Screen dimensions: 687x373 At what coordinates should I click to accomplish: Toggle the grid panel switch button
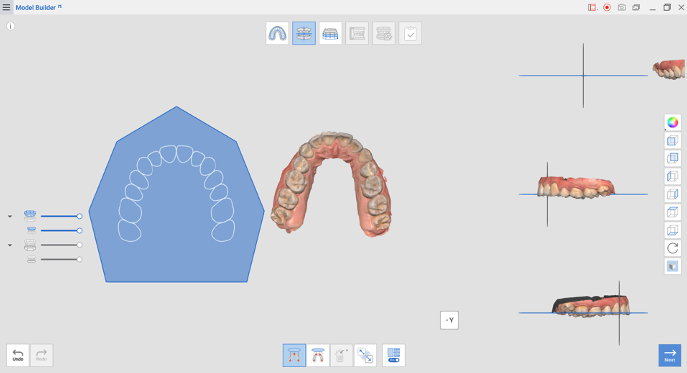pyautogui.click(x=393, y=355)
